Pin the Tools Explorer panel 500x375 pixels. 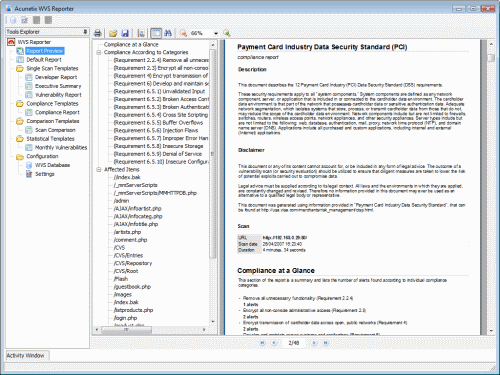click(x=85, y=32)
